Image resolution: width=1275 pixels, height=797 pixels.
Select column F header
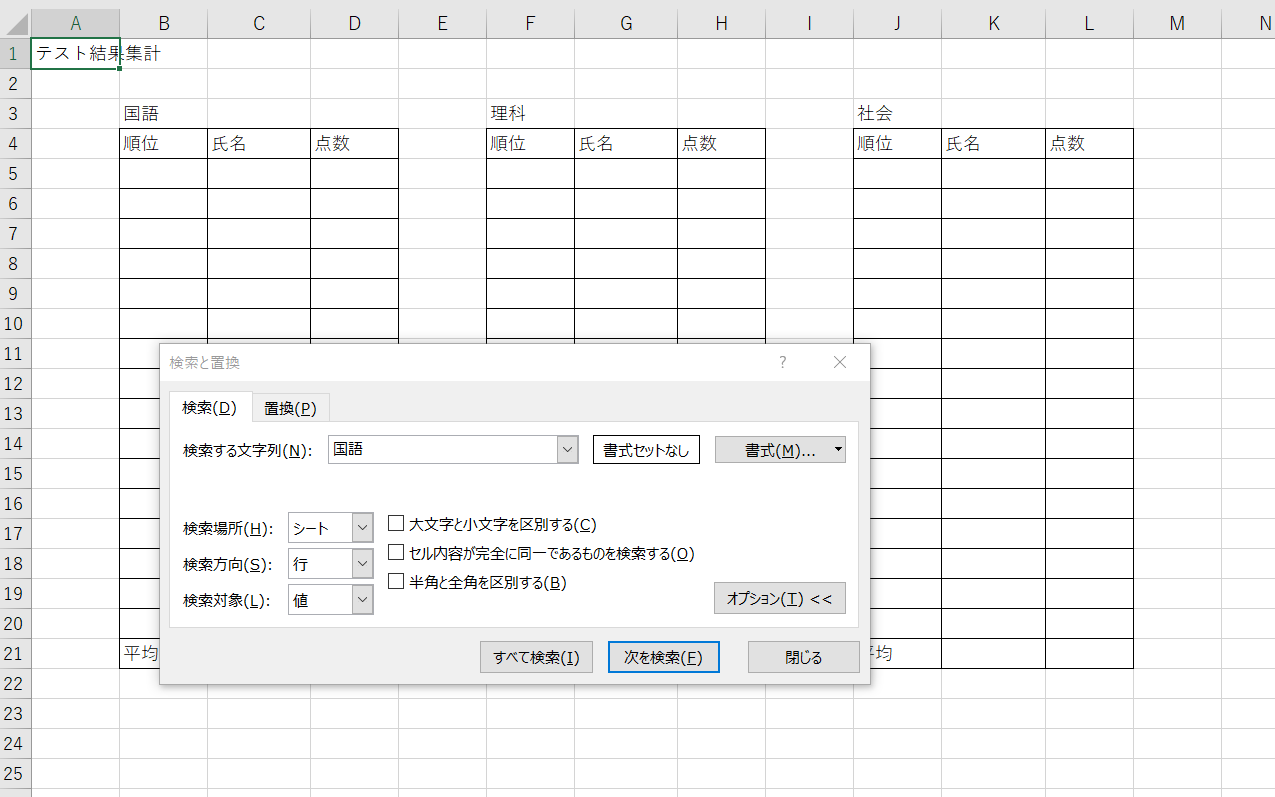(x=530, y=24)
